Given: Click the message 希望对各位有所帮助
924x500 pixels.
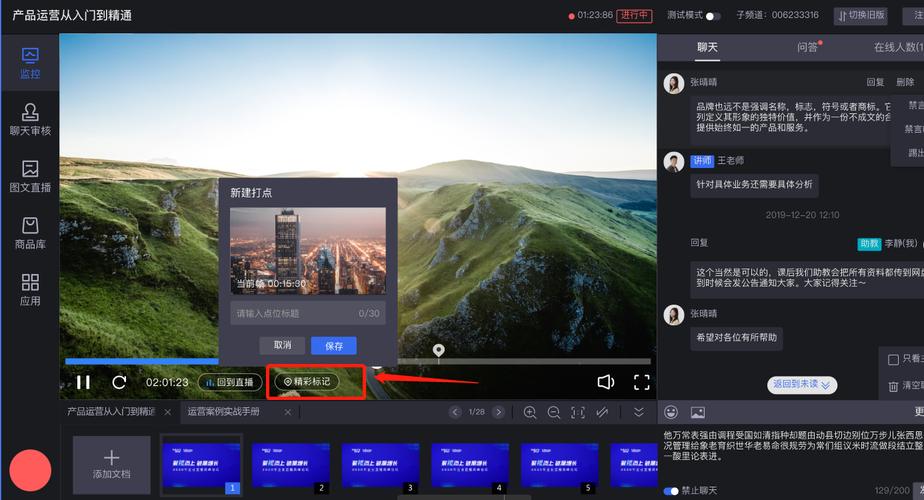Looking at the screenshot, I should [x=737, y=338].
